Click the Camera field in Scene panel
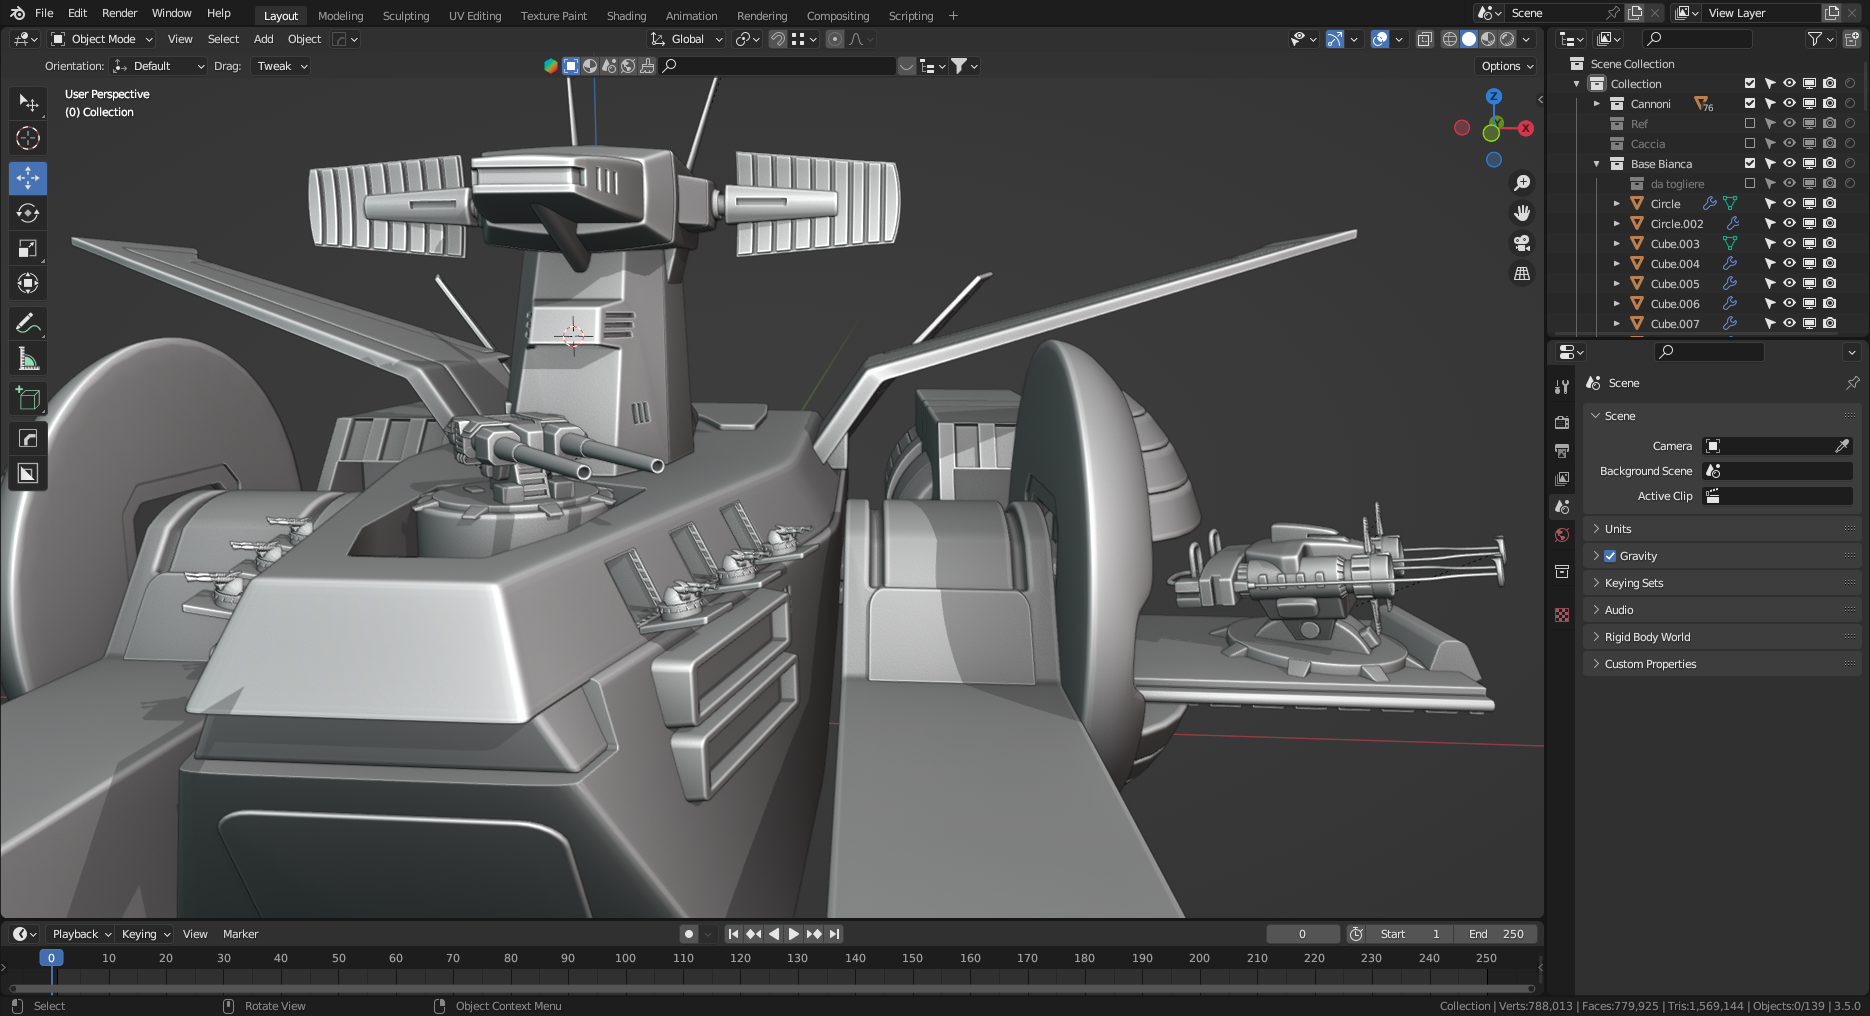The height and width of the screenshot is (1016, 1870). [1777, 446]
